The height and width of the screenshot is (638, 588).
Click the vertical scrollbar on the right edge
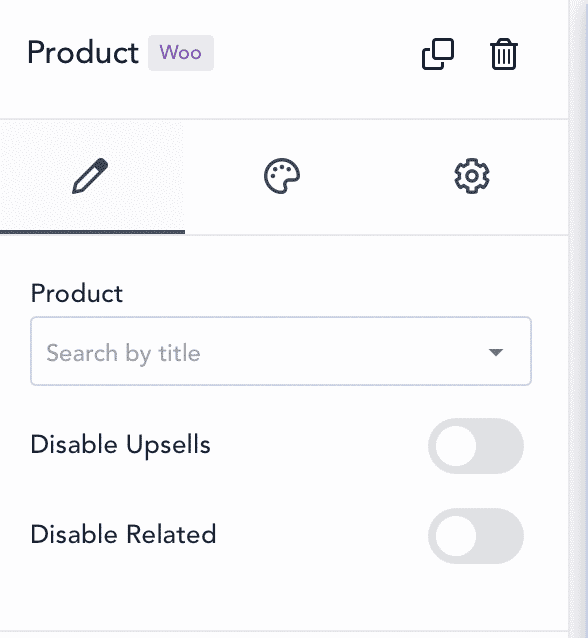(578, 319)
